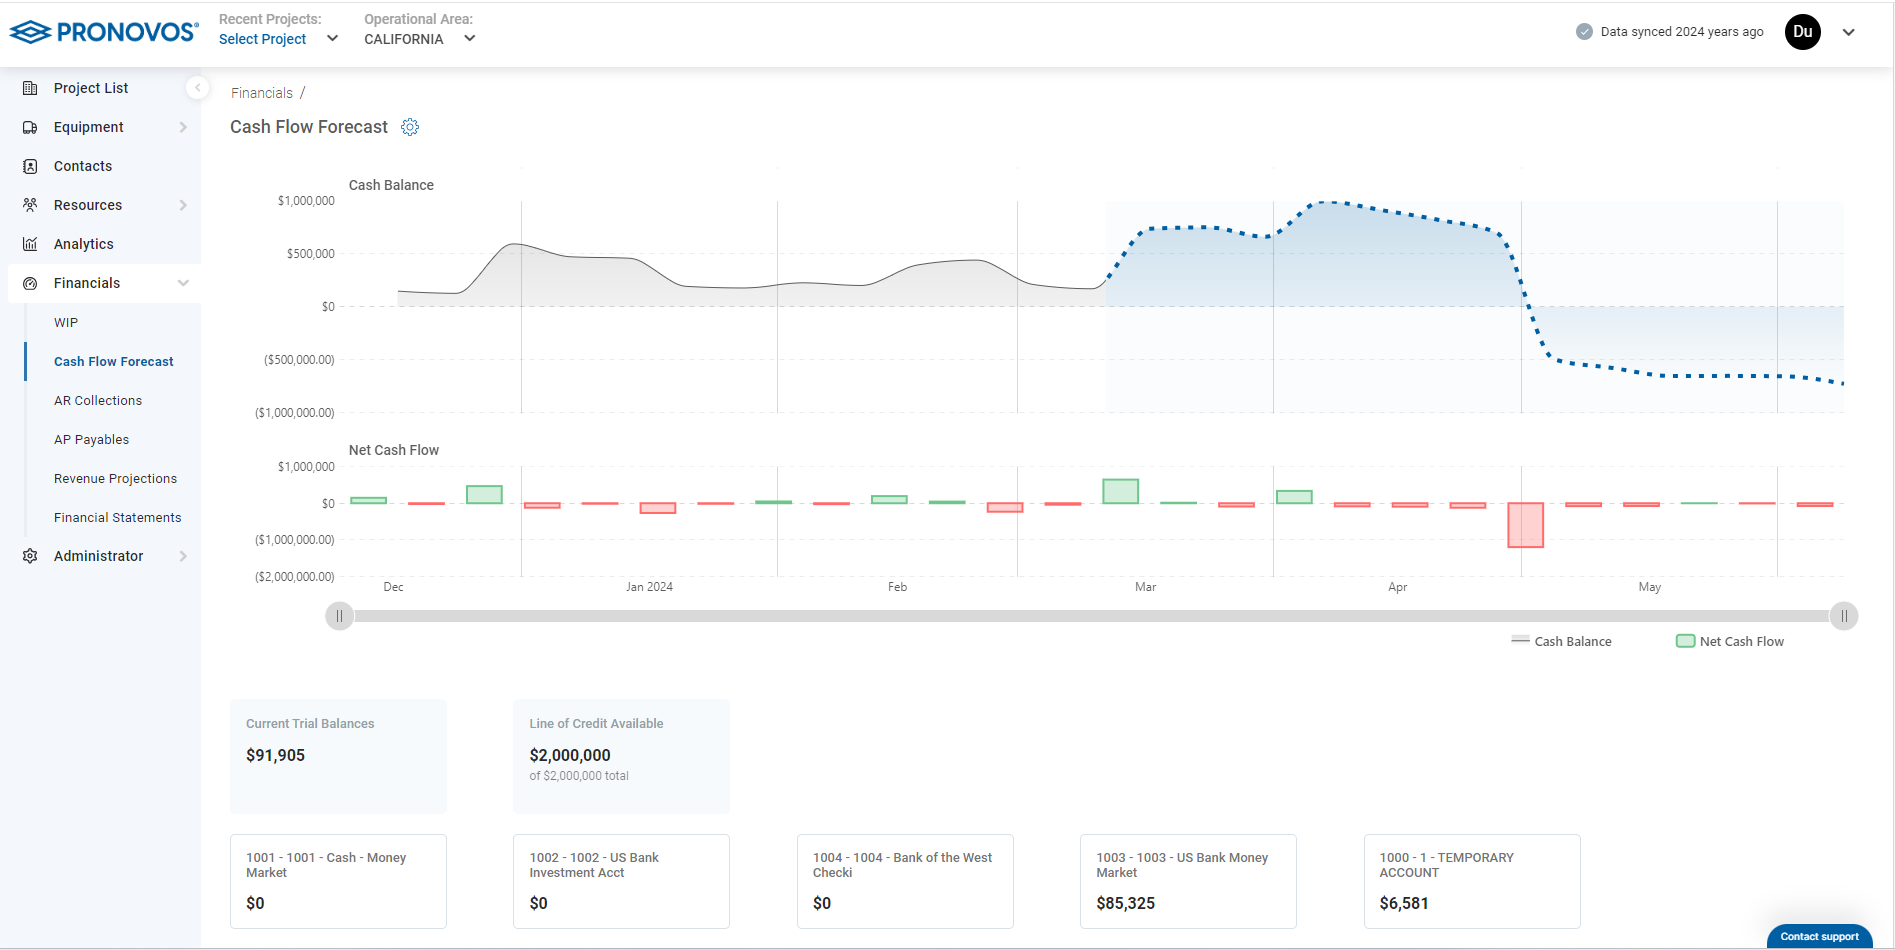The image size is (1895, 950).
Task: Collapse the Financials menu section
Action: 183,283
